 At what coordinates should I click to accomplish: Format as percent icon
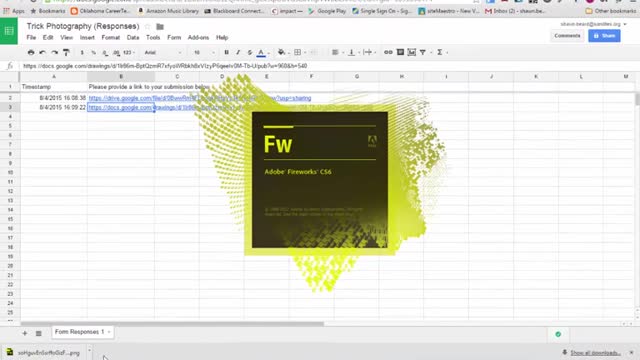click(93, 53)
